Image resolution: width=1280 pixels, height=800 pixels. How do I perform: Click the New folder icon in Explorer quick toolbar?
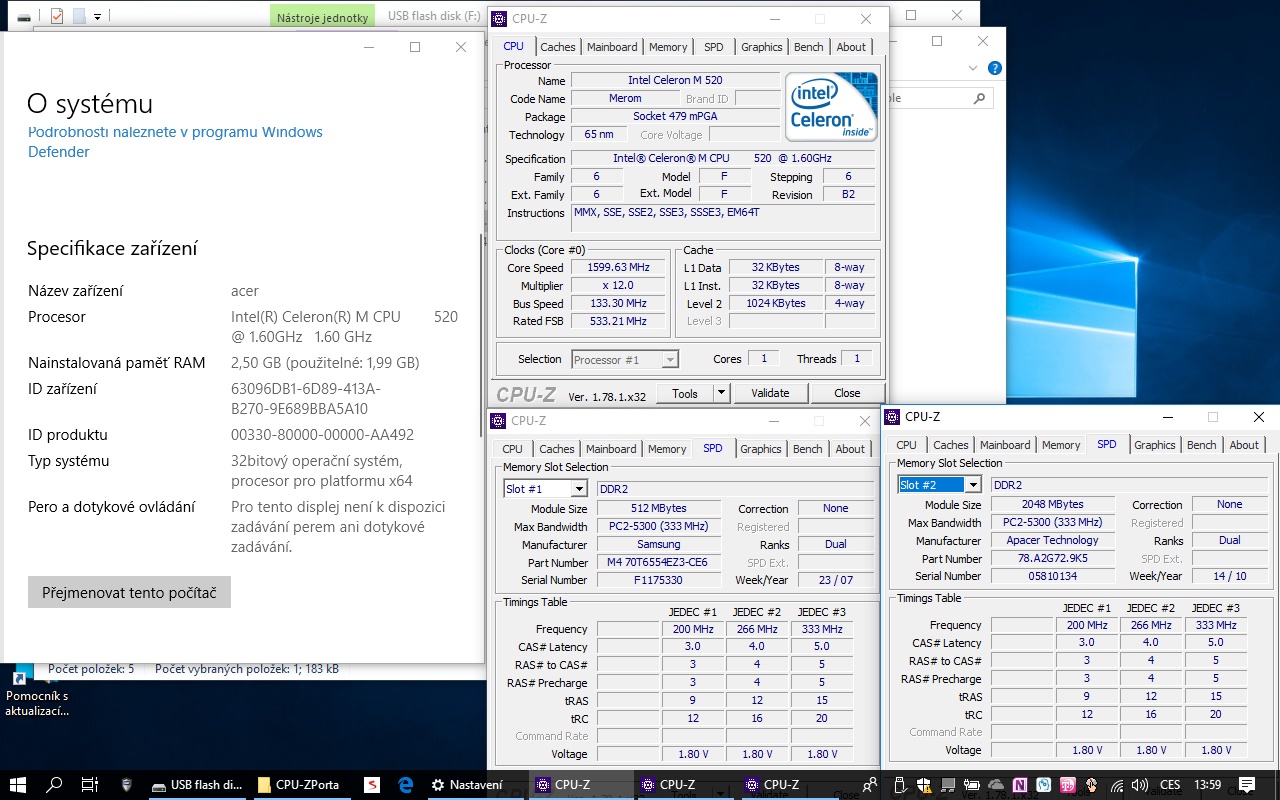point(79,16)
